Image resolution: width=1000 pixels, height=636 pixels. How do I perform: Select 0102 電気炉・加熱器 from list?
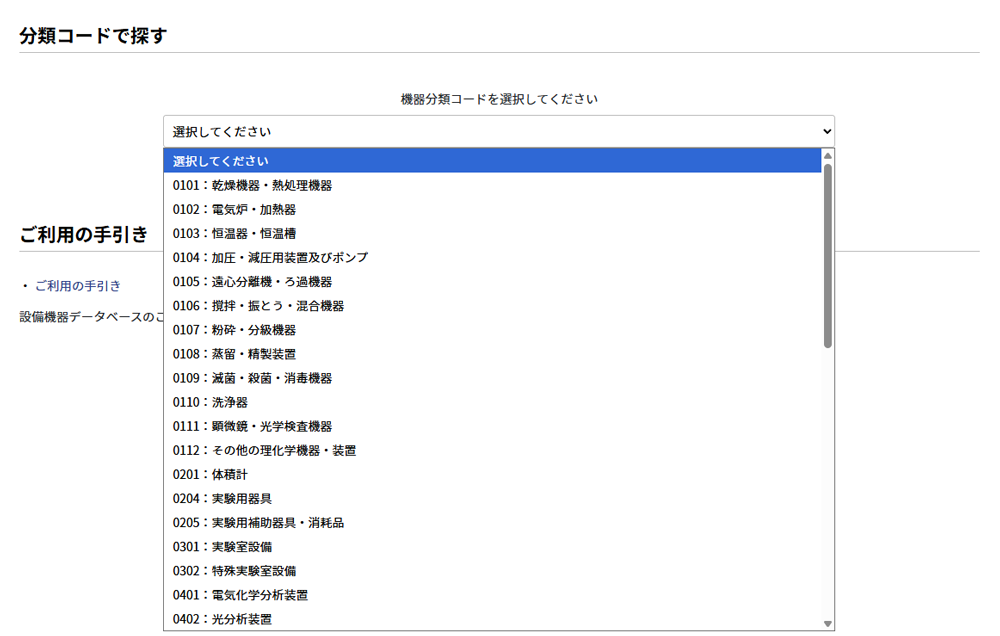pos(492,209)
